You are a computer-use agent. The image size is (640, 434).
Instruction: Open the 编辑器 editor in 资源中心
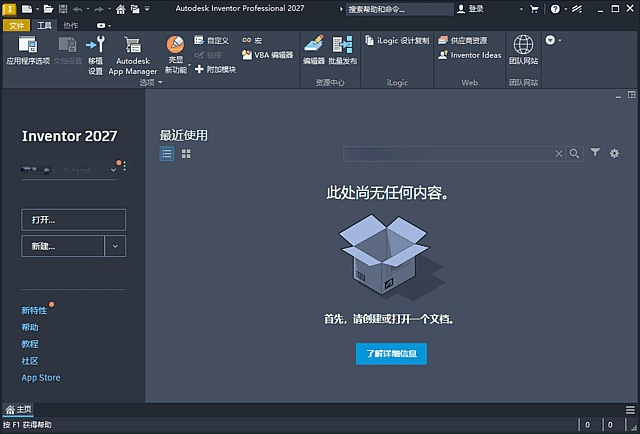[x=313, y=50]
